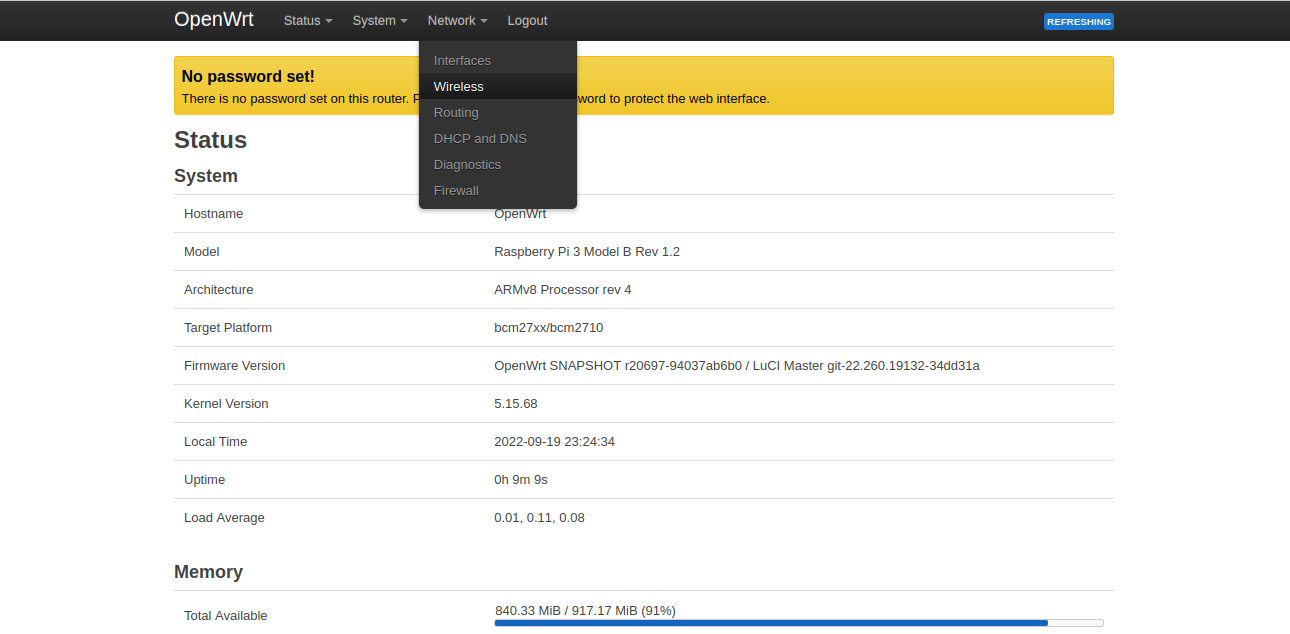The width and height of the screenshot is (1290, 634).
Task: Collapse the Network dropdown menu
Action: click(x=457, y=20)
